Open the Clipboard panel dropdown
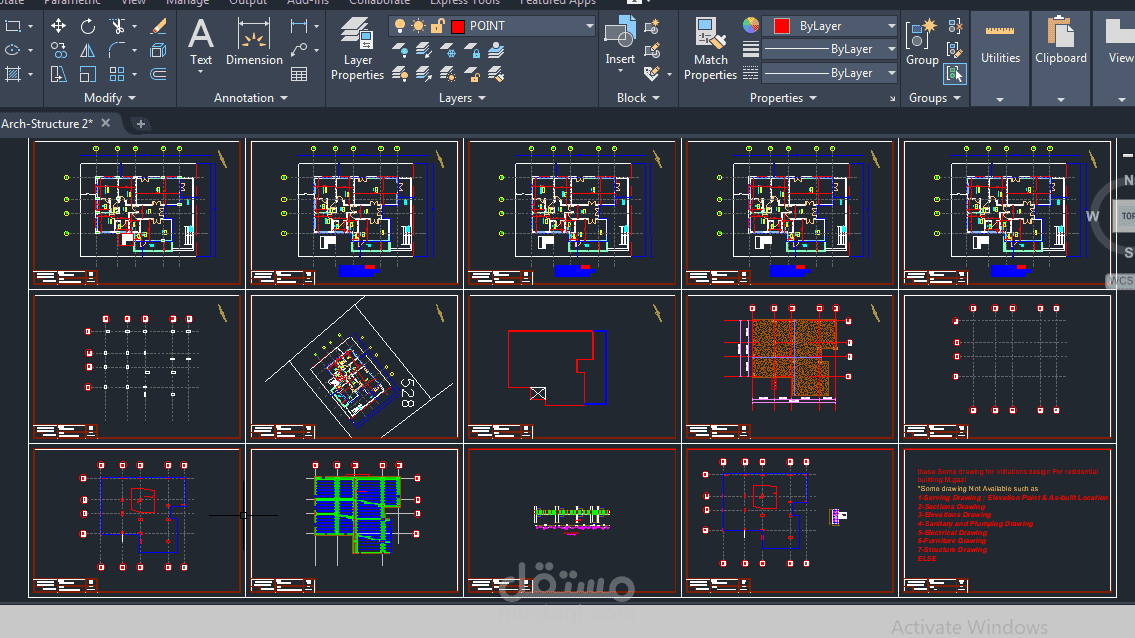 tap(1060, 100)
